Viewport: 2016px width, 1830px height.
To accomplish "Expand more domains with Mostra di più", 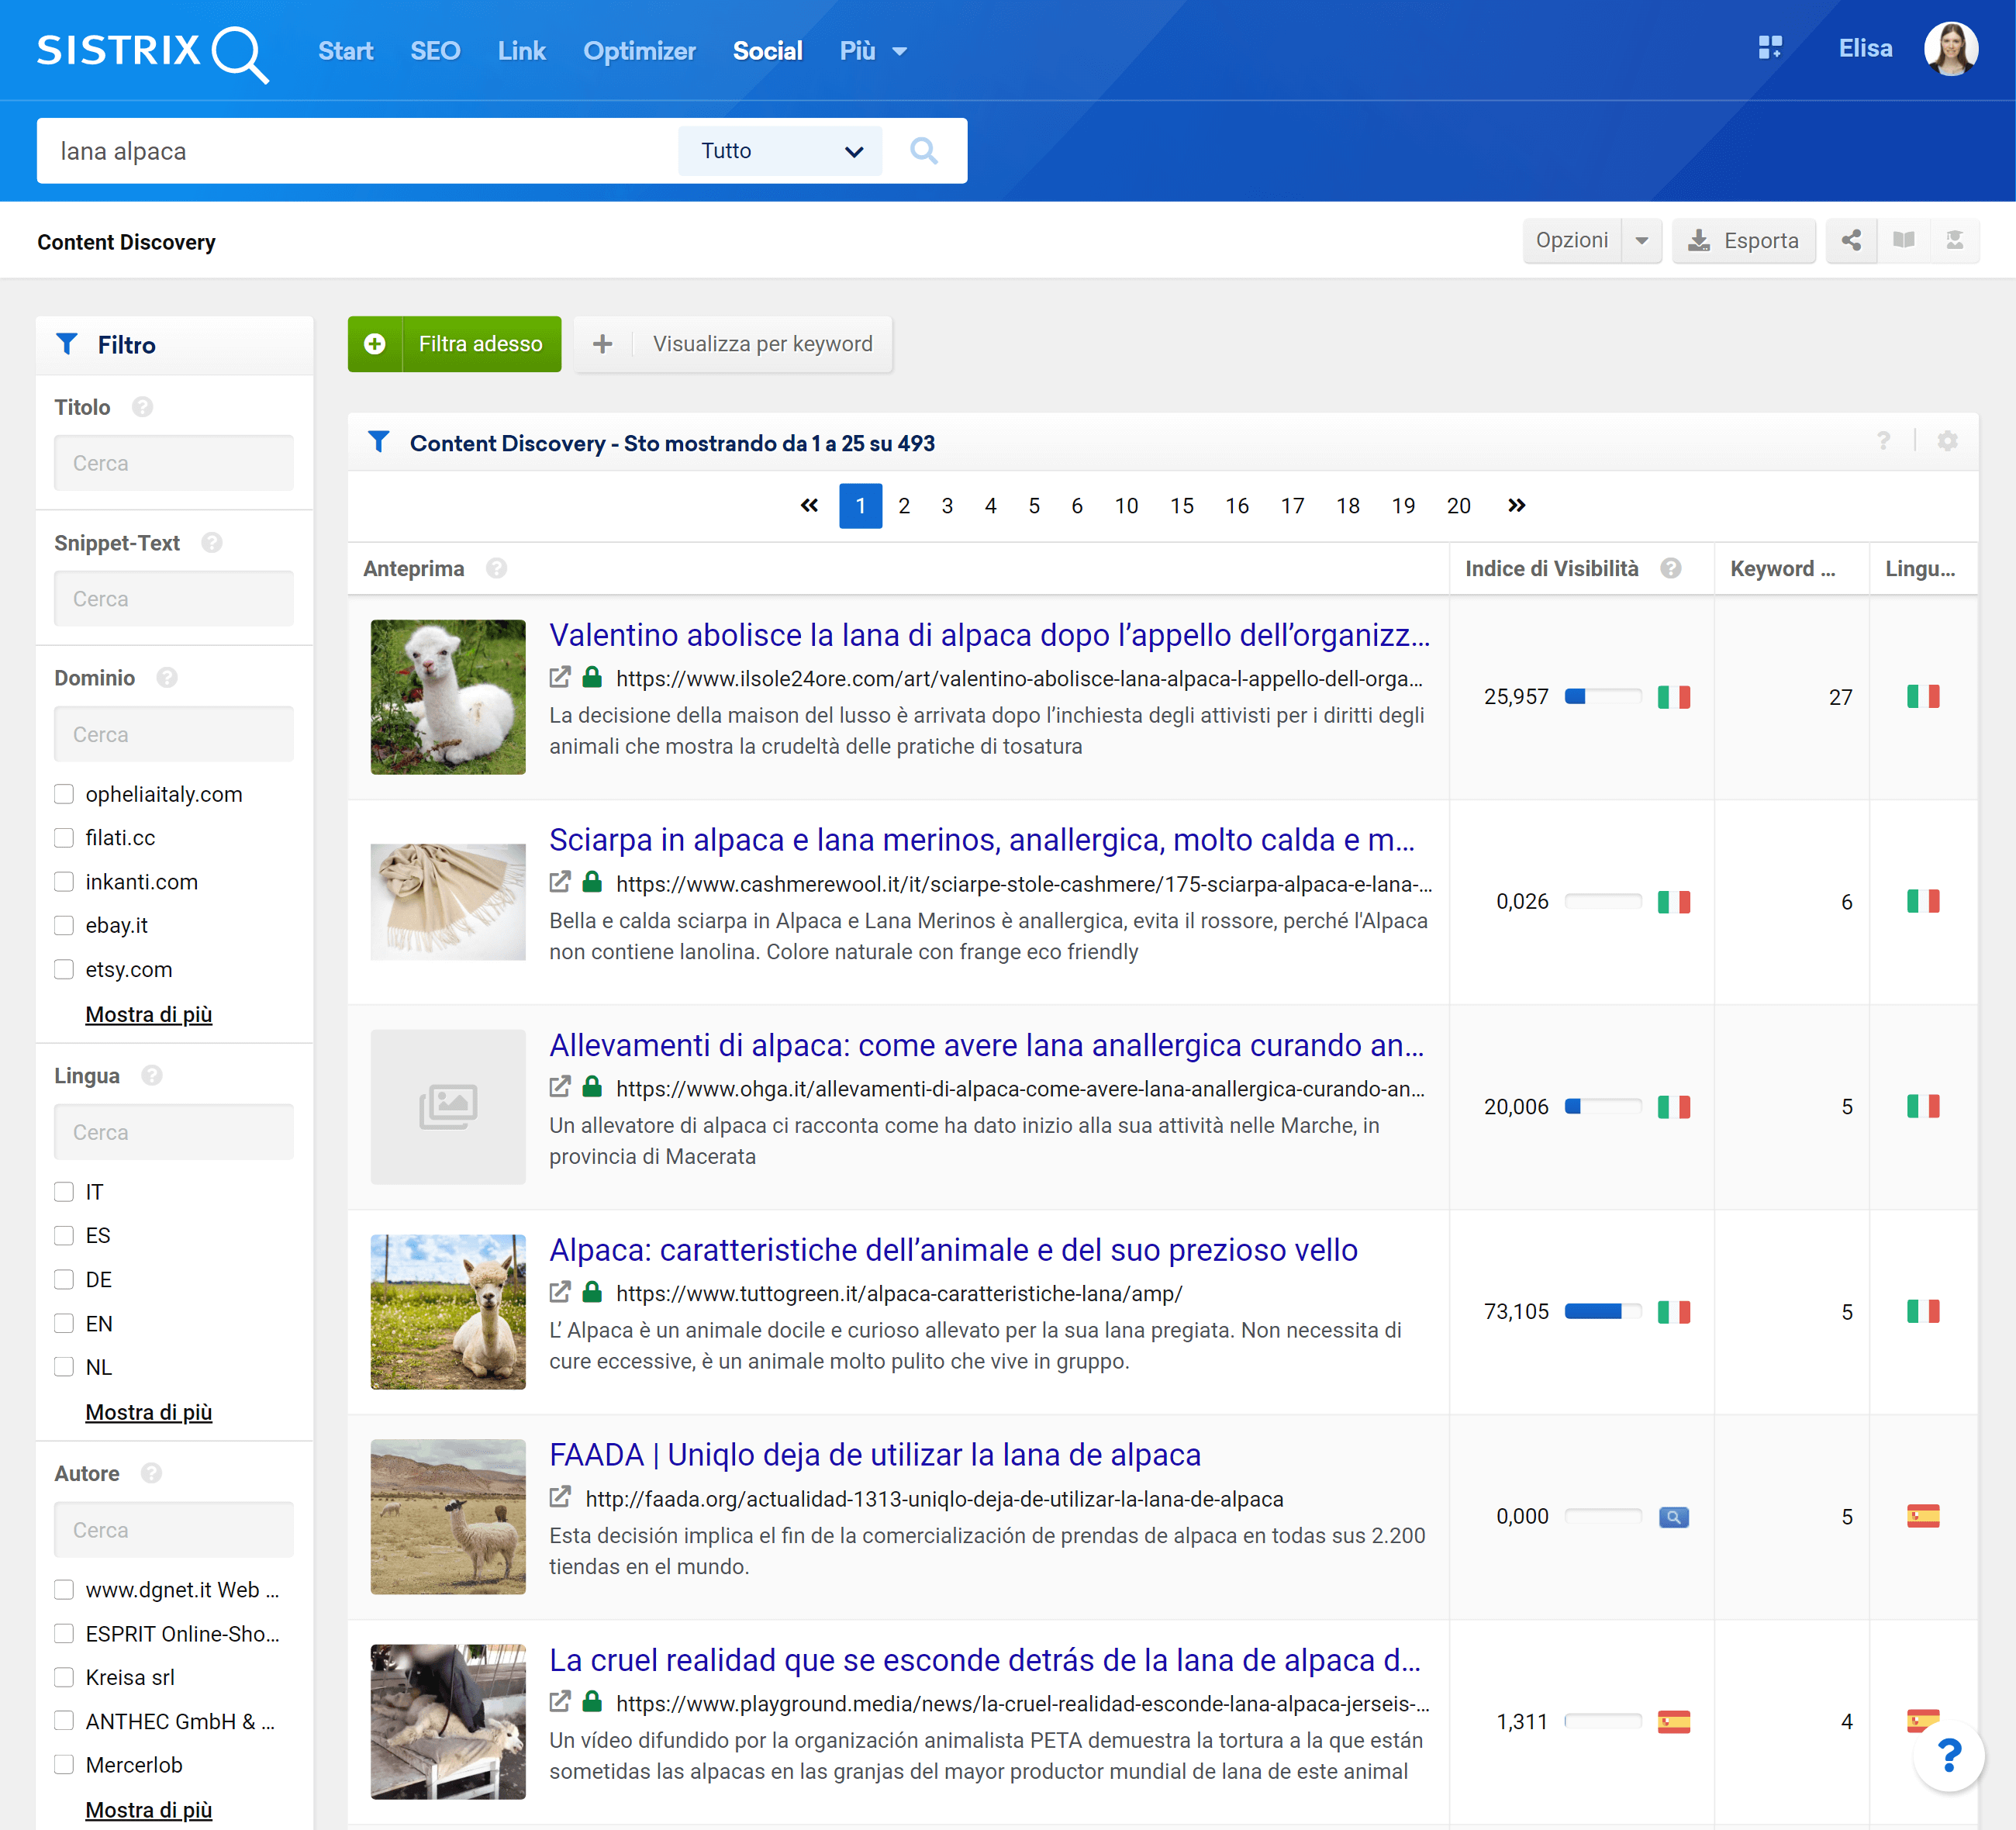I will coord(148,1014).
